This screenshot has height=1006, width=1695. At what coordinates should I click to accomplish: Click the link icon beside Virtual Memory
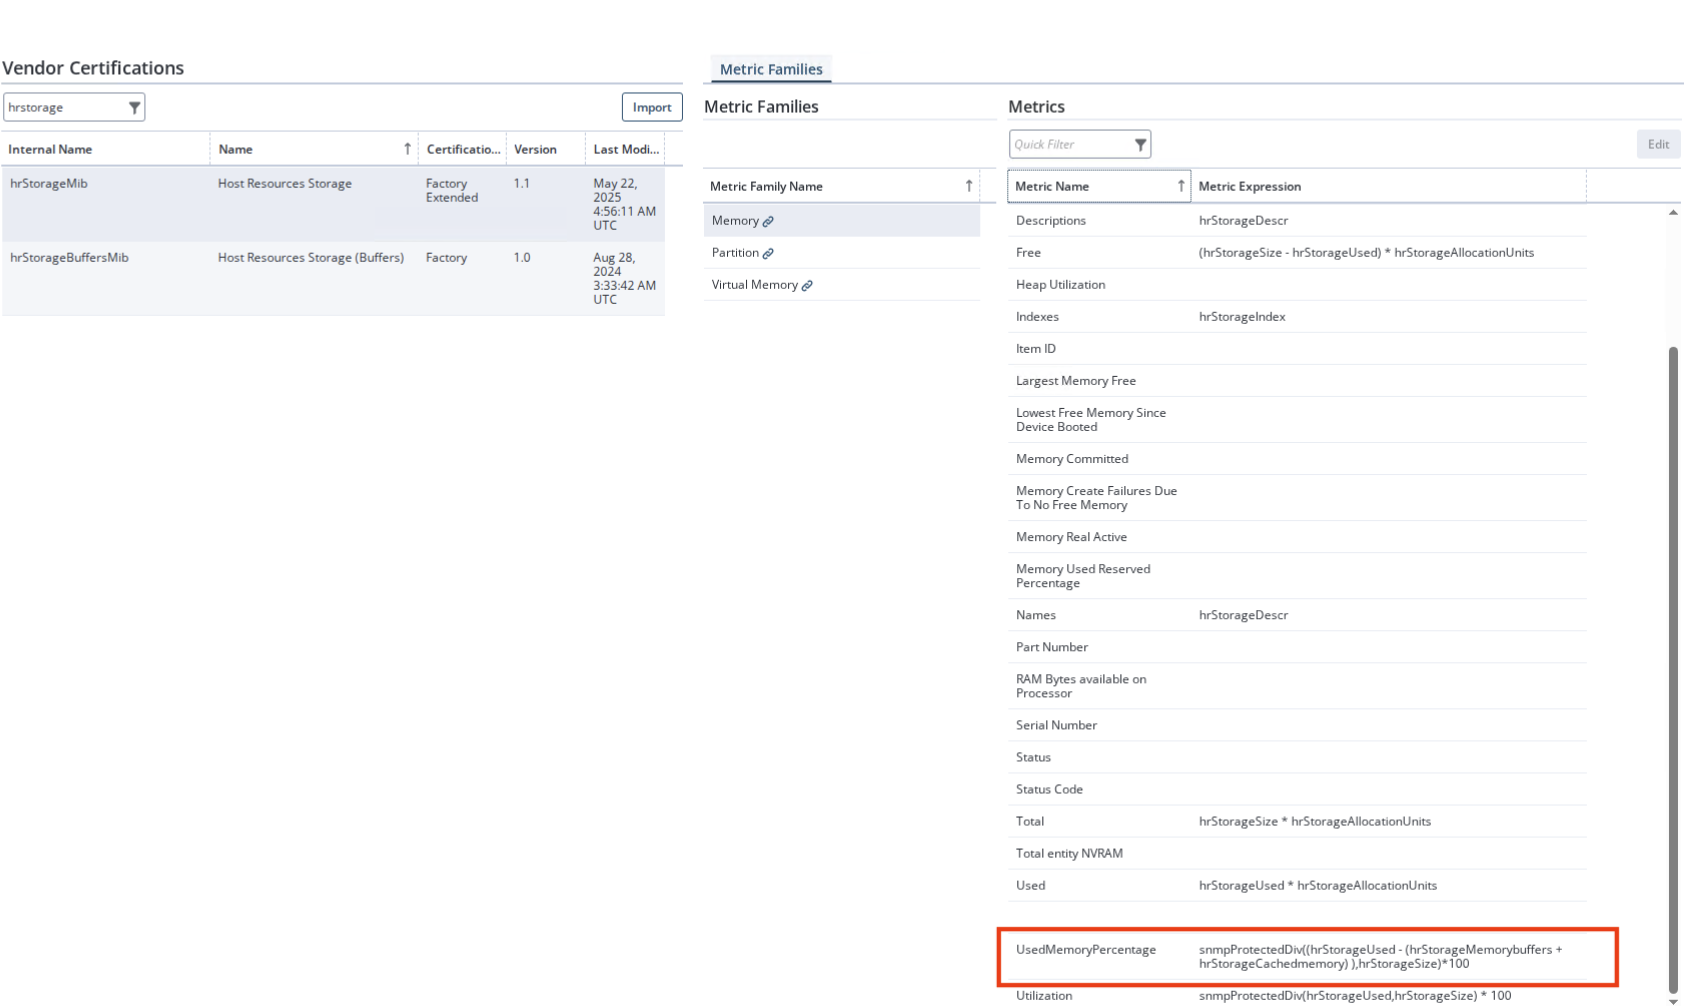tap(807, 286)
